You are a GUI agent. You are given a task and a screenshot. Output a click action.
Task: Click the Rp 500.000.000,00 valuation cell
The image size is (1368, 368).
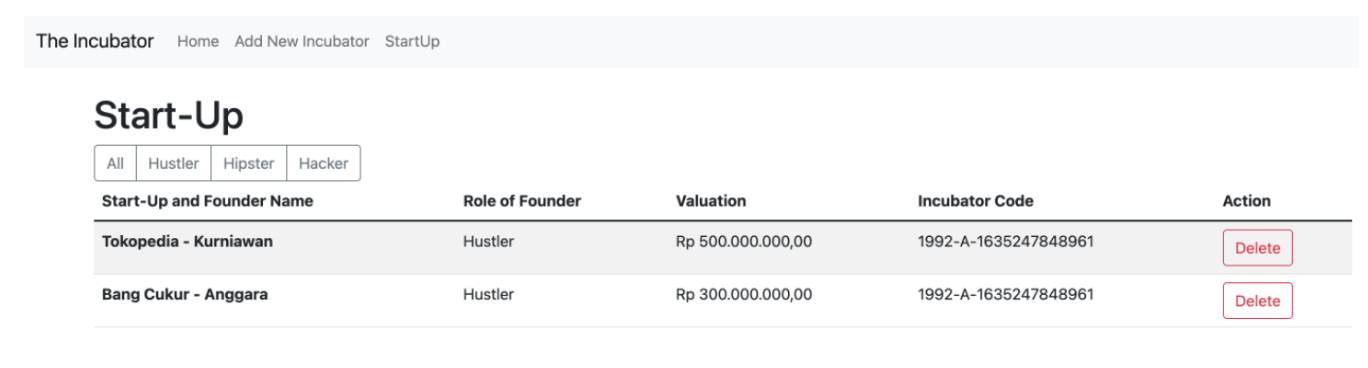(x=744, y=242)
